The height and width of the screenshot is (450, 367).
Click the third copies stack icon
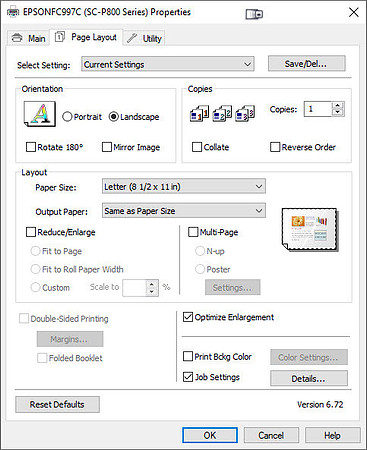click(x=245, y=114)
